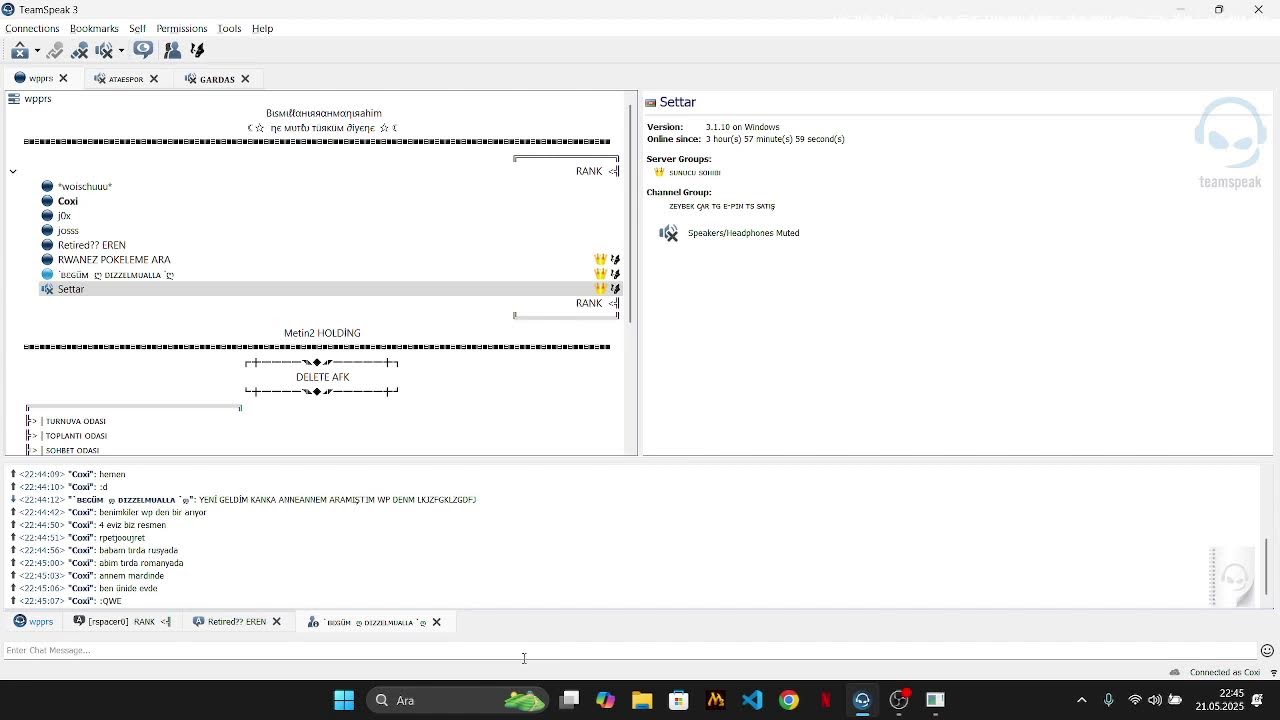Screen dimensions: 1280x720
Task: Click the greyed-out away status toolbar icon
Action: coord(55,50)
